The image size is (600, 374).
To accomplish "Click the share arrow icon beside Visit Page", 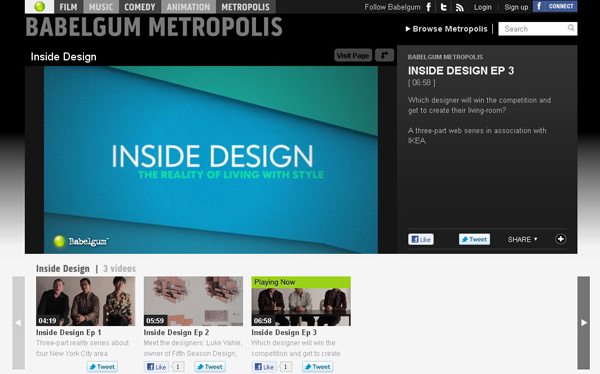I will coord(384,55).
